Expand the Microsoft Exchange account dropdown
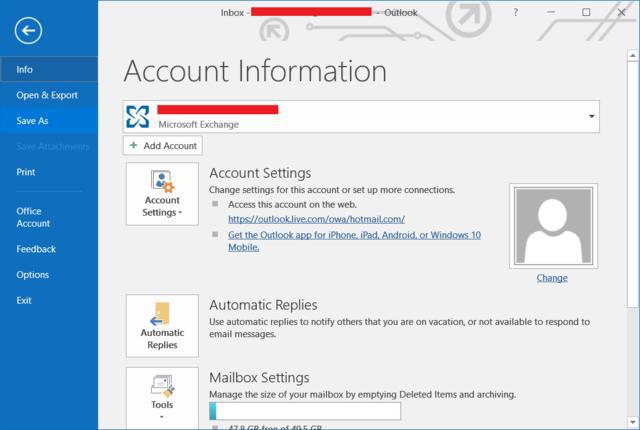The height and width of the screenshot is (430, 640). click(x=591, y=116)
